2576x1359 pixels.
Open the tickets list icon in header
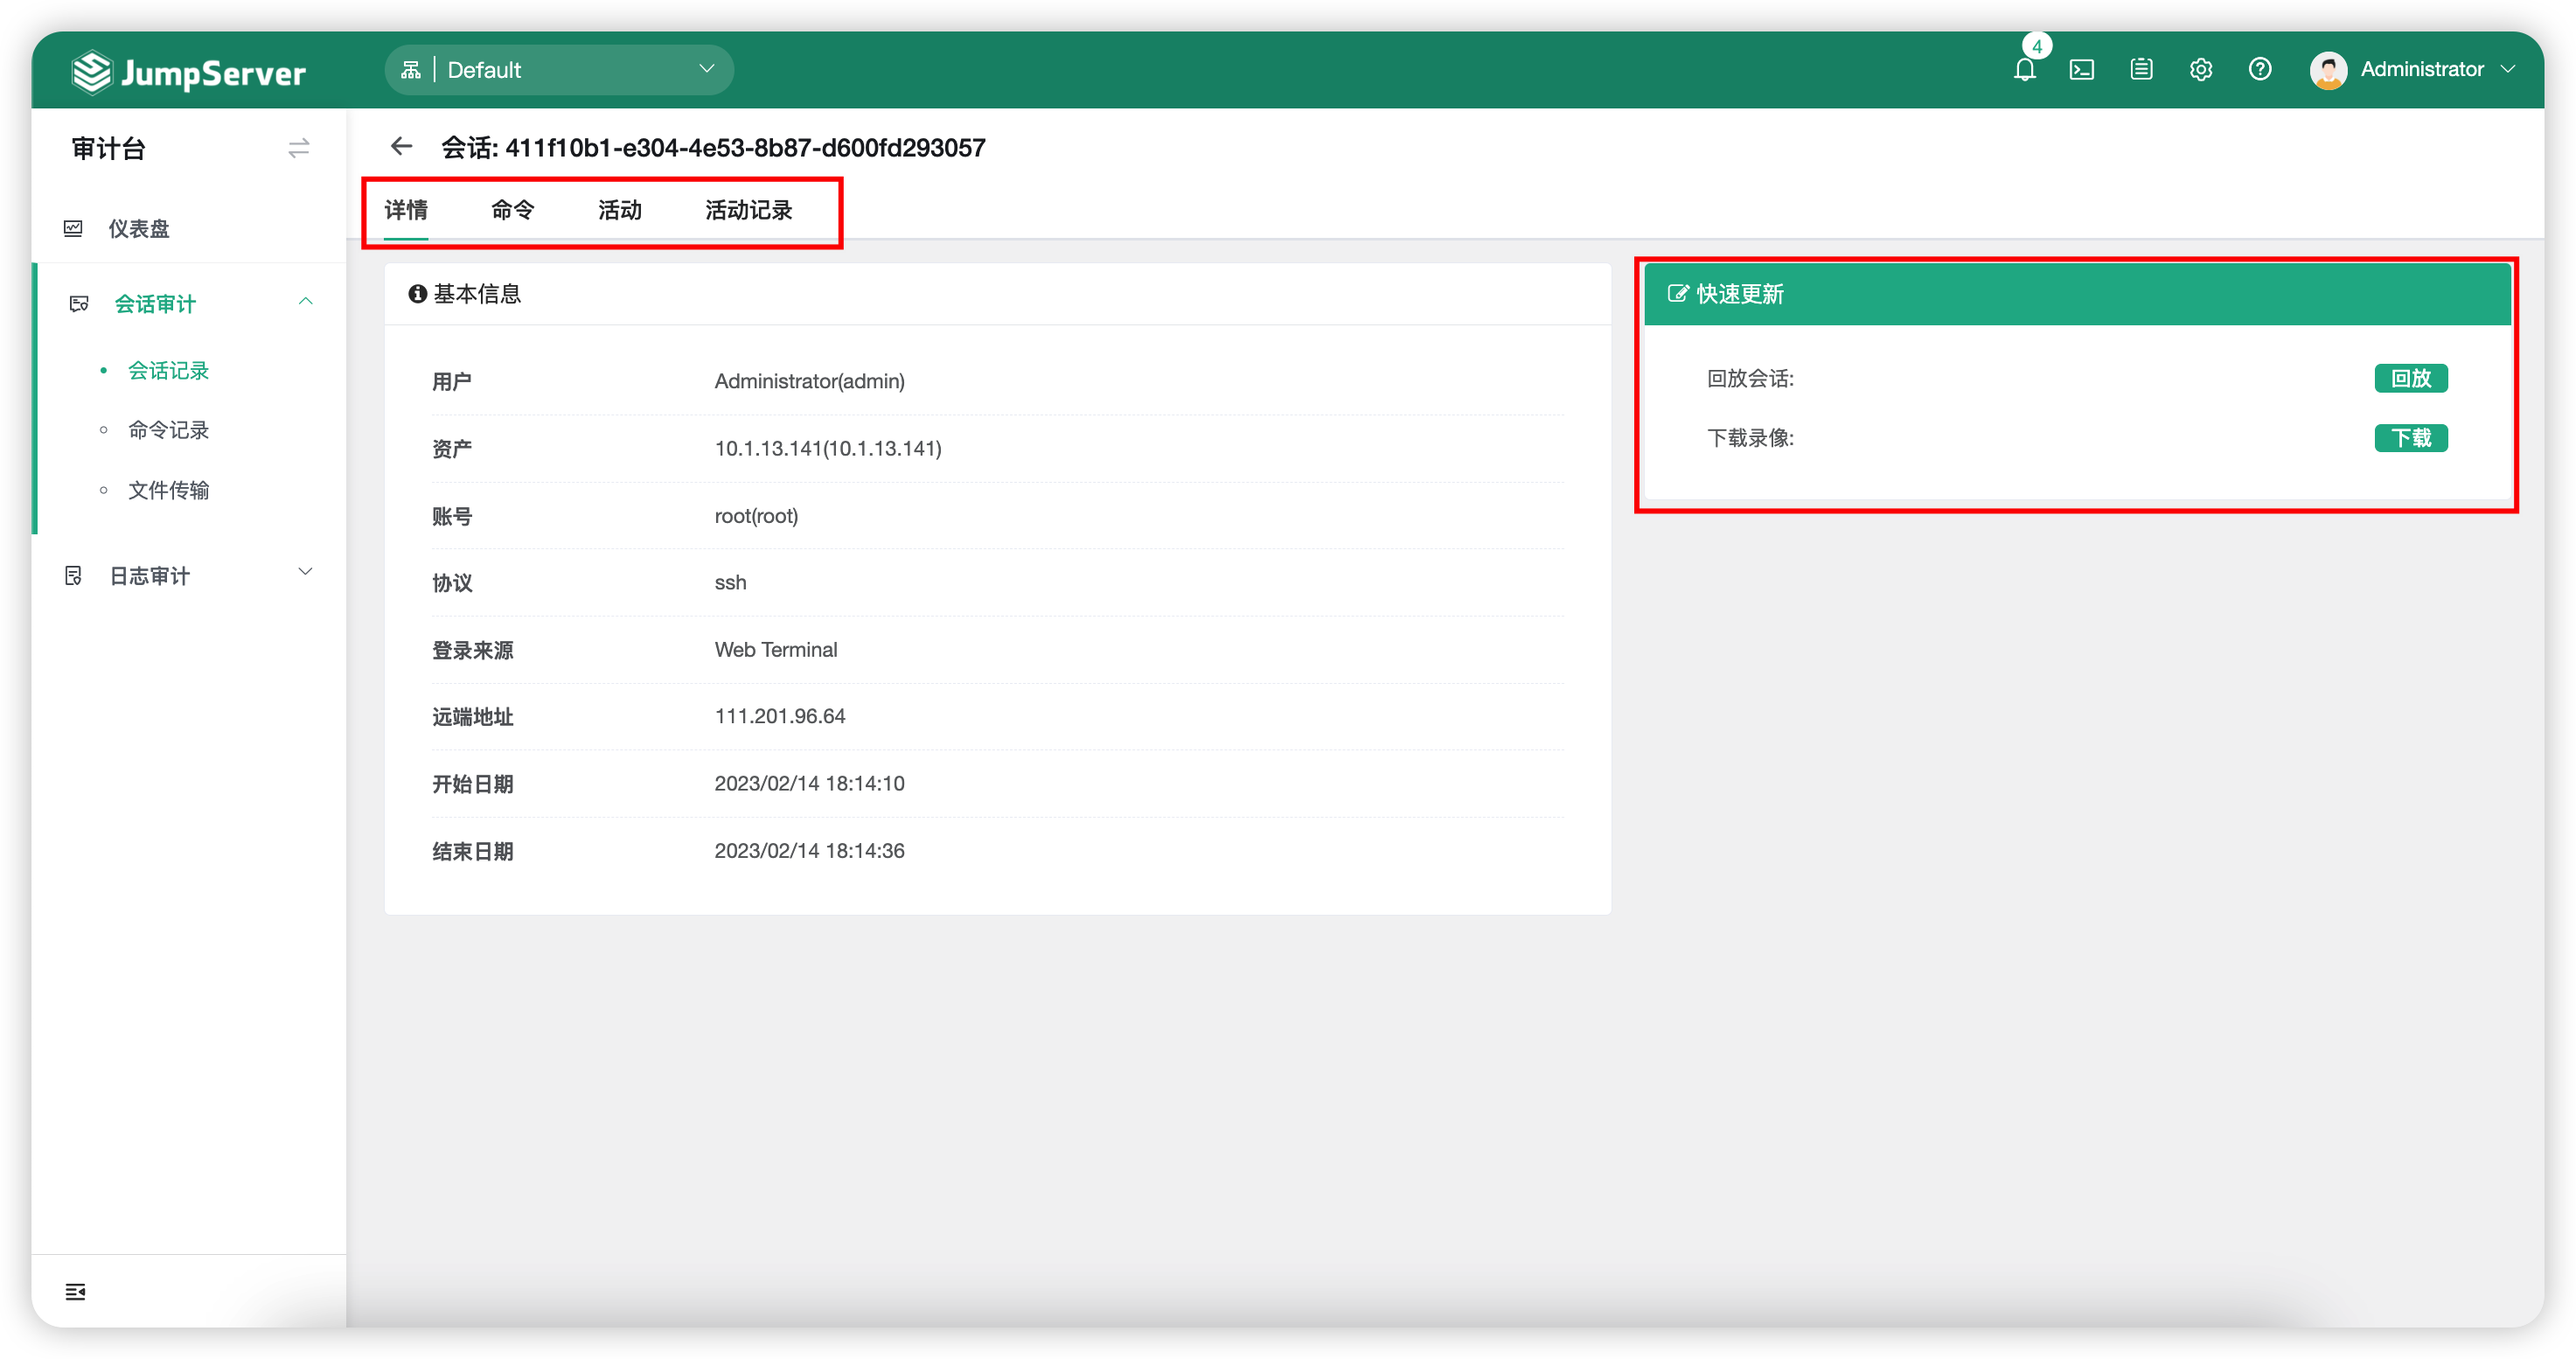tap(2141, 69)
